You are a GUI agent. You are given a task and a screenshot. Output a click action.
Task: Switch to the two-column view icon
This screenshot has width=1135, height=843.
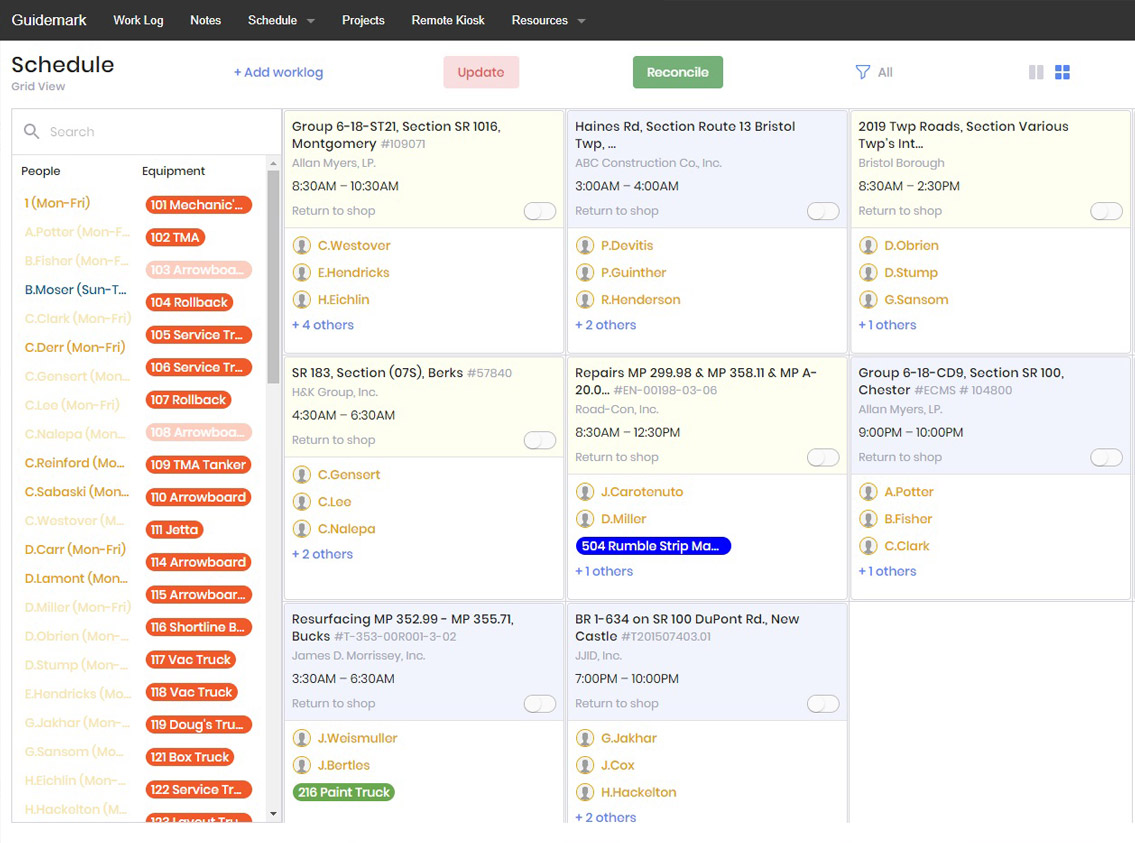[x=1036, y=72]
